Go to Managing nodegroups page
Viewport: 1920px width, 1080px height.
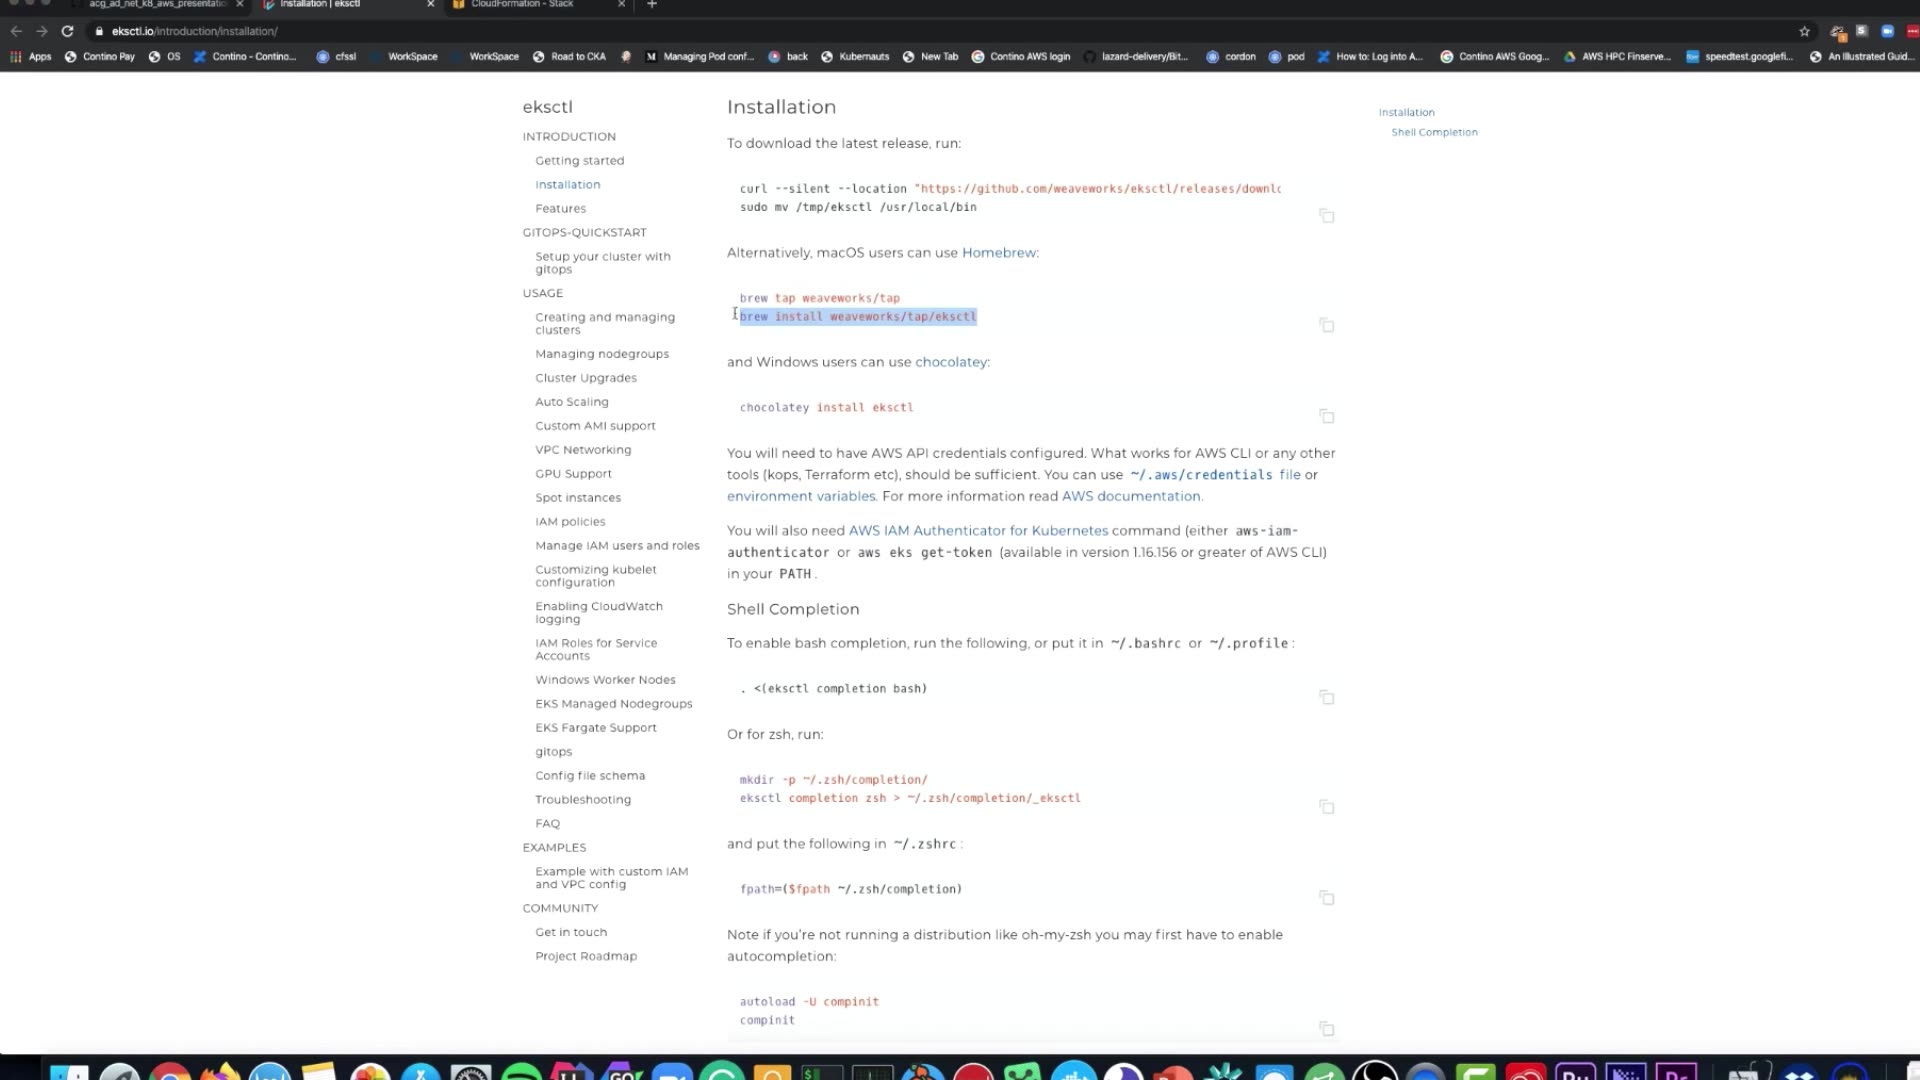[601, 354]
